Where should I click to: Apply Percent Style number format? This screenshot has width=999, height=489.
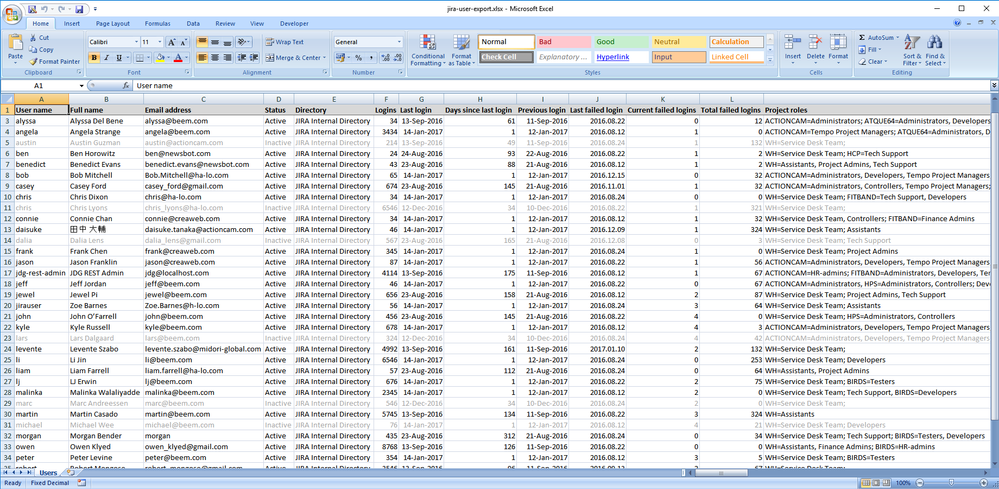[x=358, y=58]
